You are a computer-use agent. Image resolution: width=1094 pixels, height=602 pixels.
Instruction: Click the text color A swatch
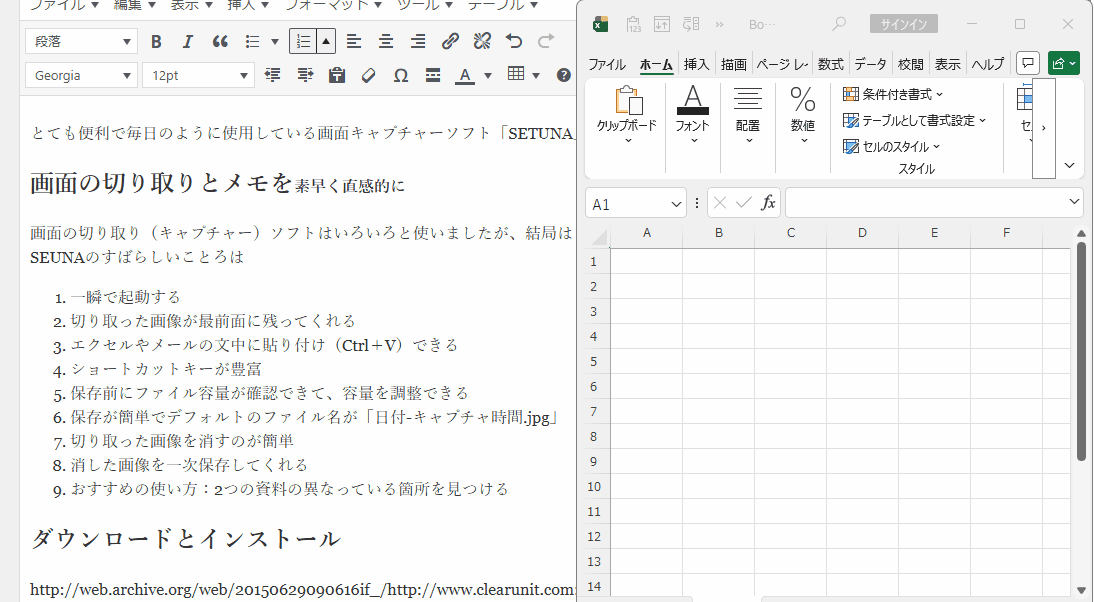(x=464, y=75)
